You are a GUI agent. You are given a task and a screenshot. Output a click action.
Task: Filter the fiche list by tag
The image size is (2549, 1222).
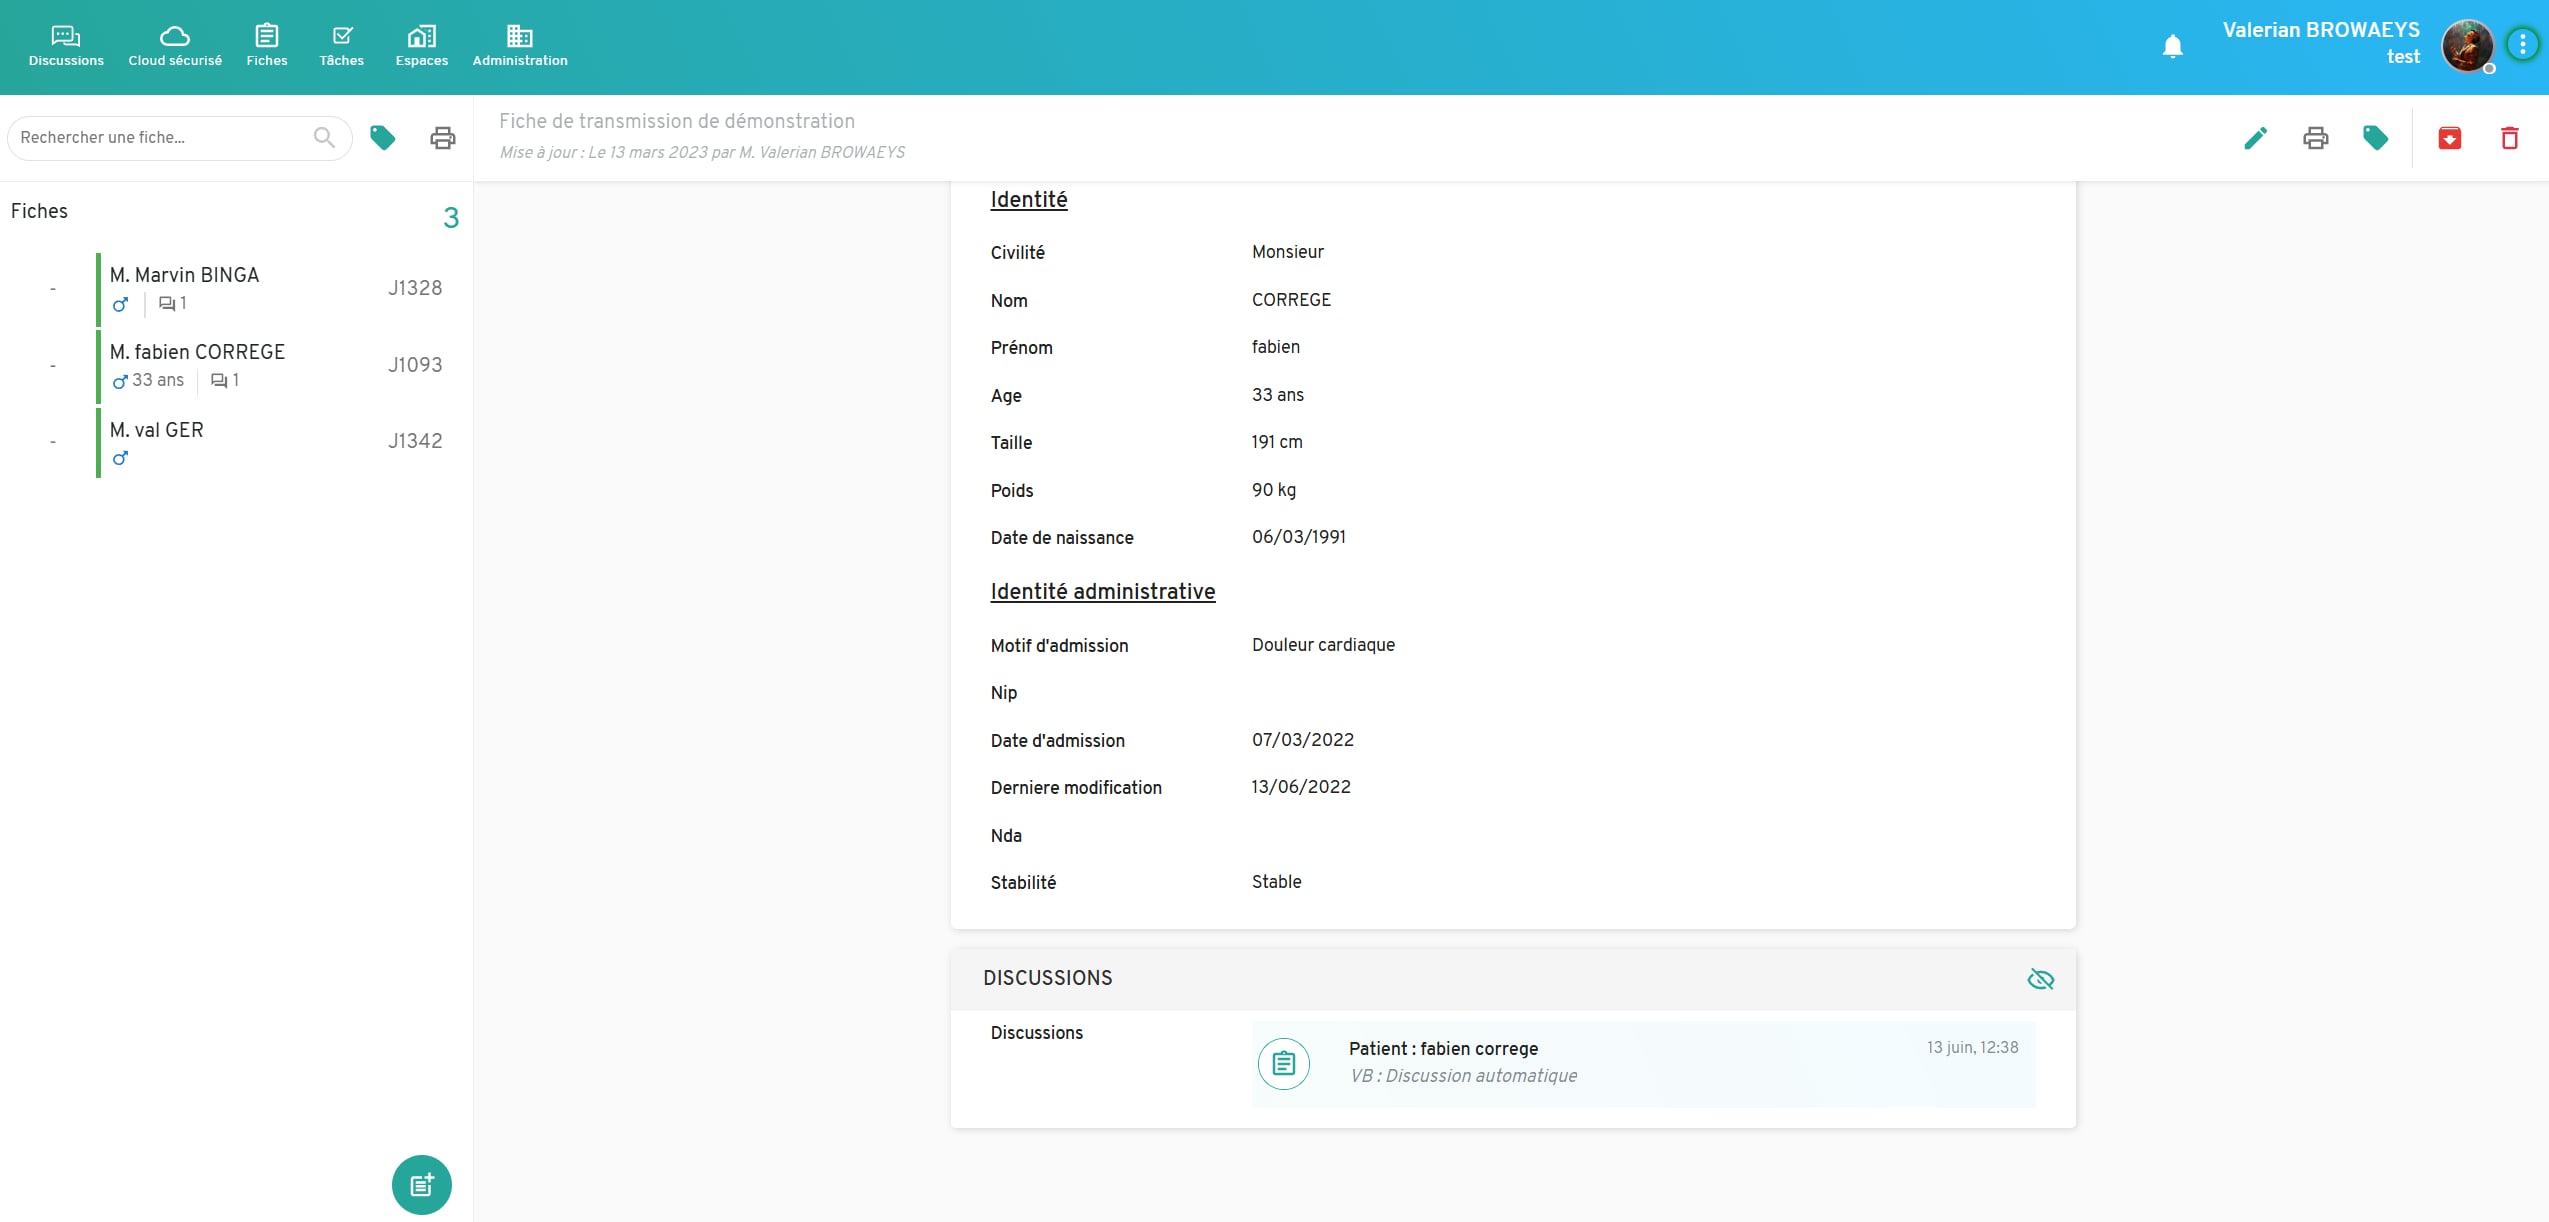point(382,138)
